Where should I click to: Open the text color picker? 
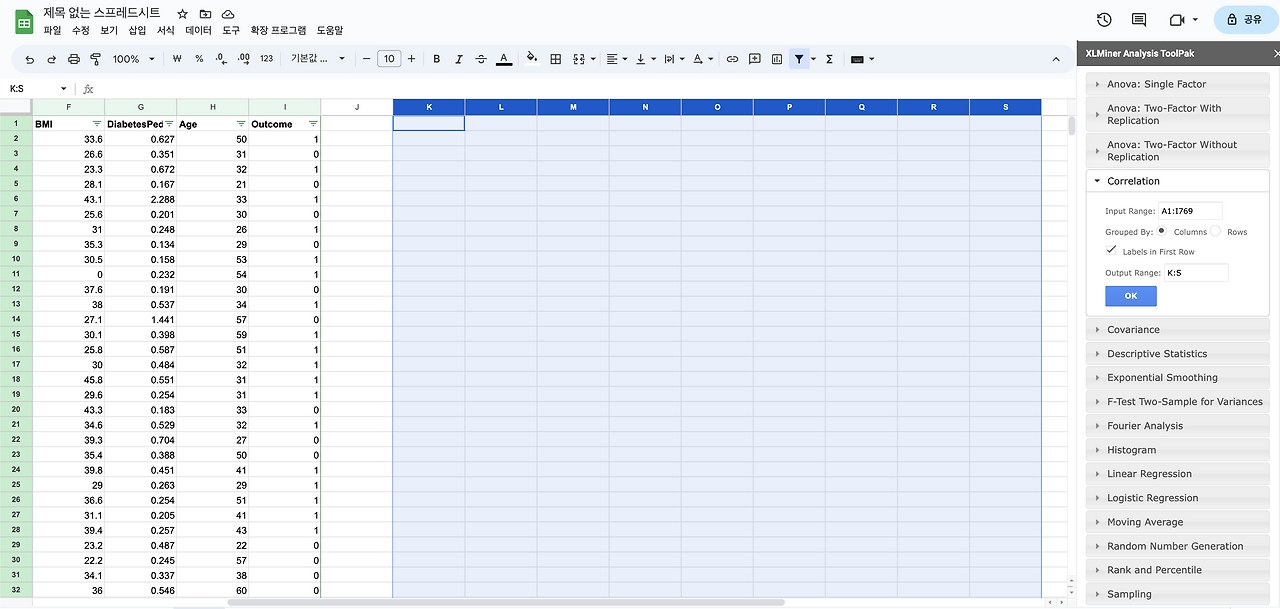504,59
